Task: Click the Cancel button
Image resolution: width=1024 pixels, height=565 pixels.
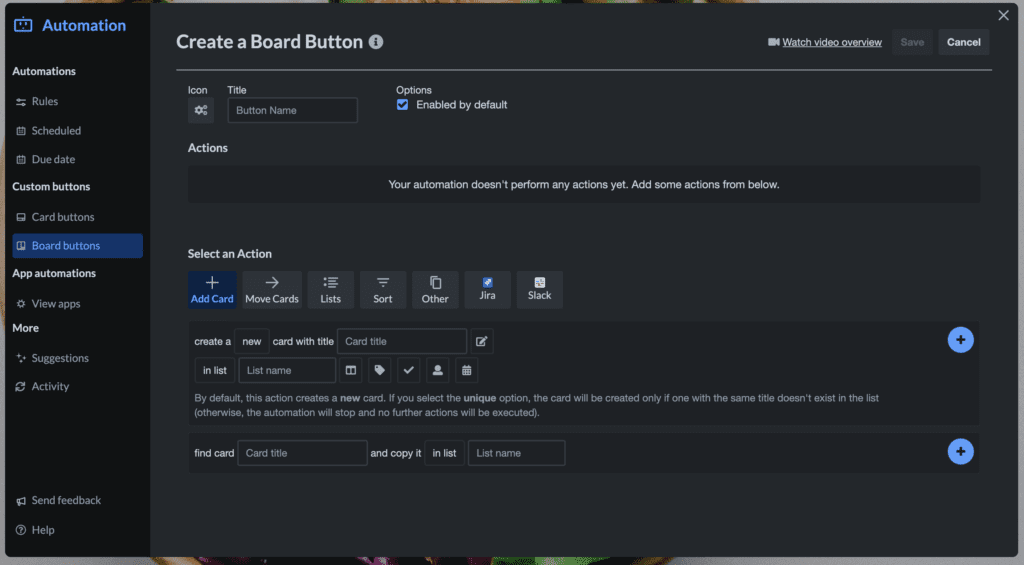Action: click(x=963, y=42)
